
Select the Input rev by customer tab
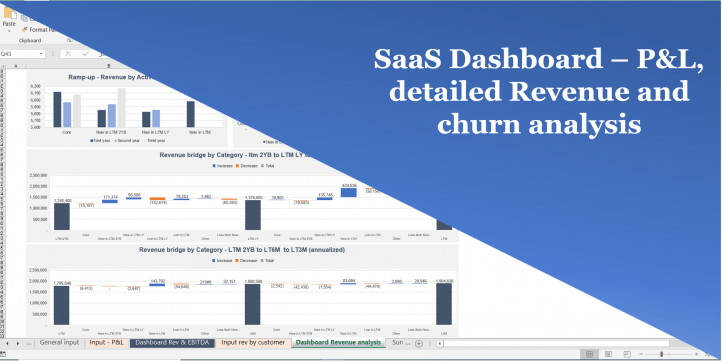[x=253, y=343]
